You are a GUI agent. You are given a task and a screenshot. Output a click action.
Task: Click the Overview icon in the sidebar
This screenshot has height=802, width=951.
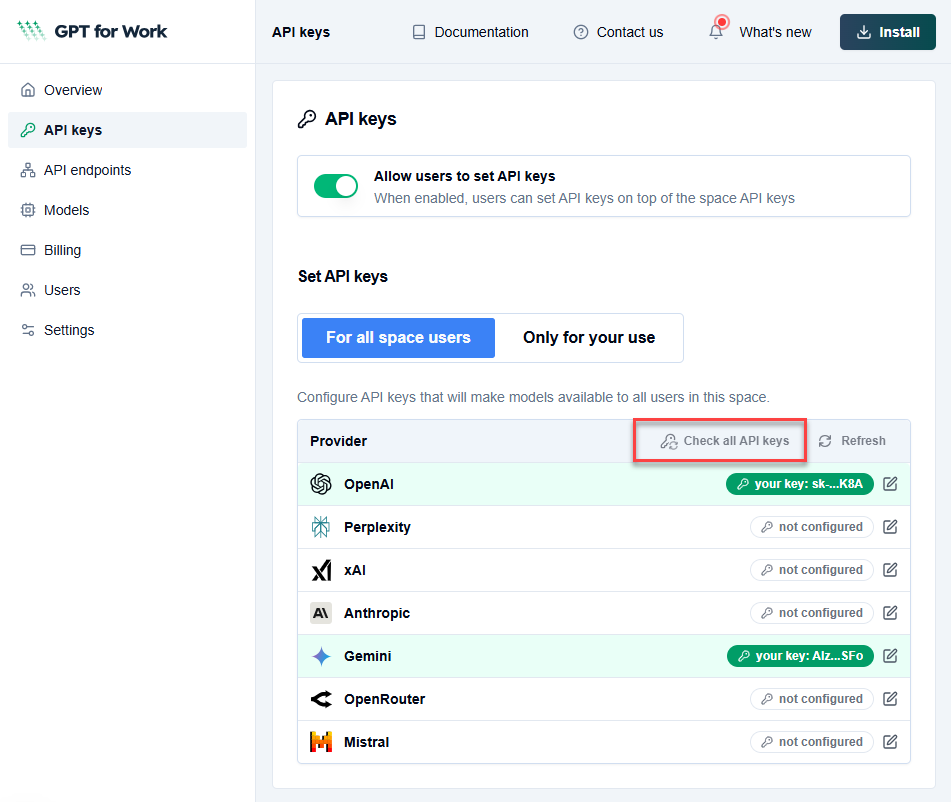(28, 90)
